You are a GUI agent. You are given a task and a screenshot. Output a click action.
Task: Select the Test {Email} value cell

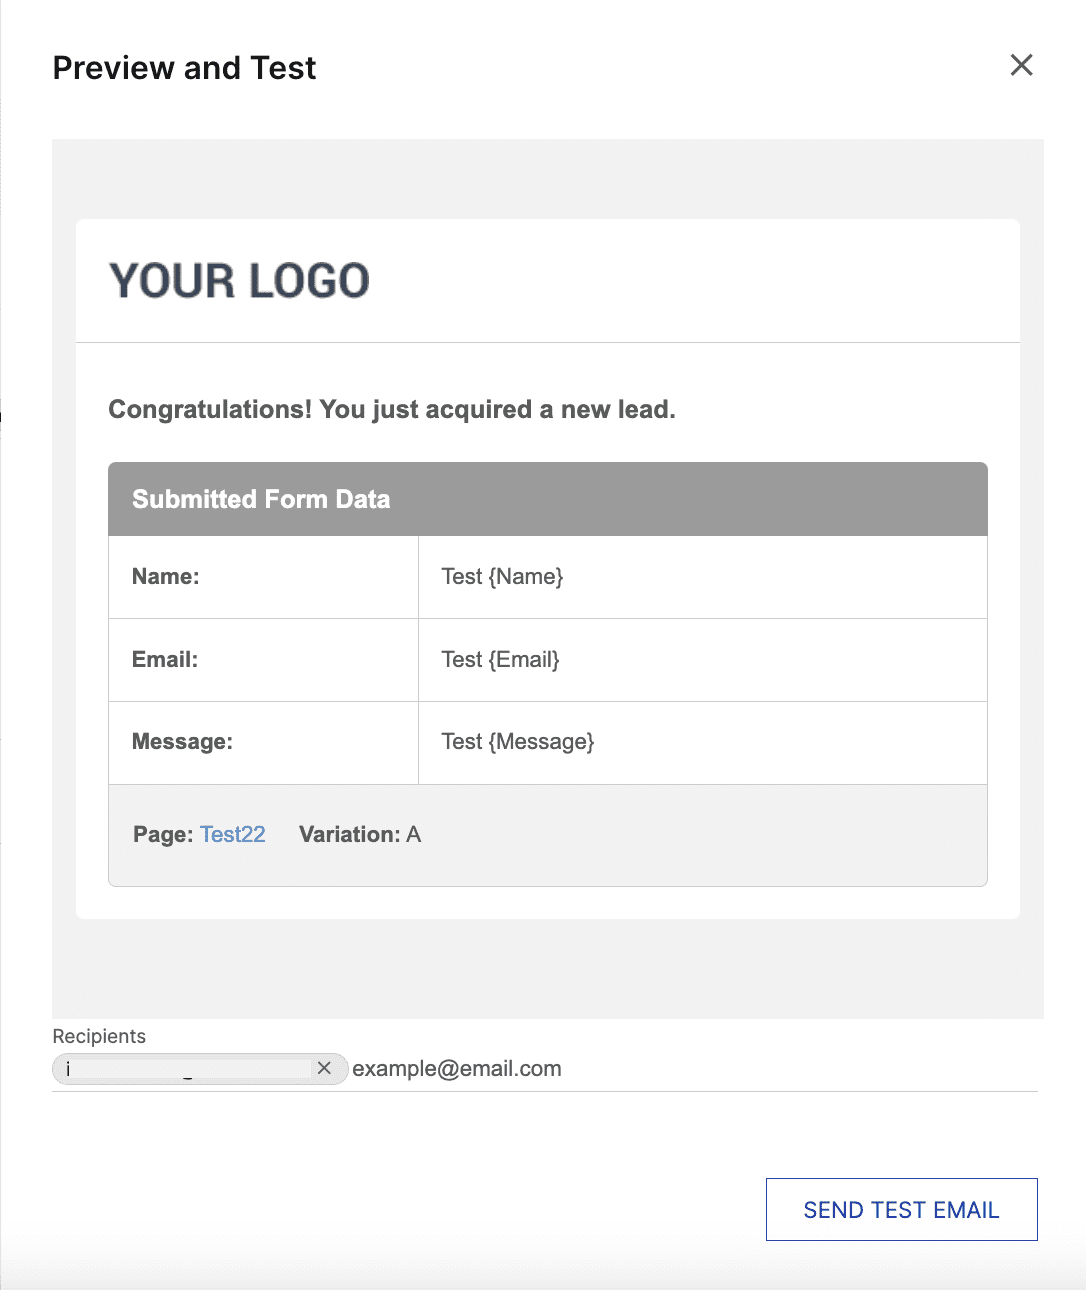coord(703,660)
